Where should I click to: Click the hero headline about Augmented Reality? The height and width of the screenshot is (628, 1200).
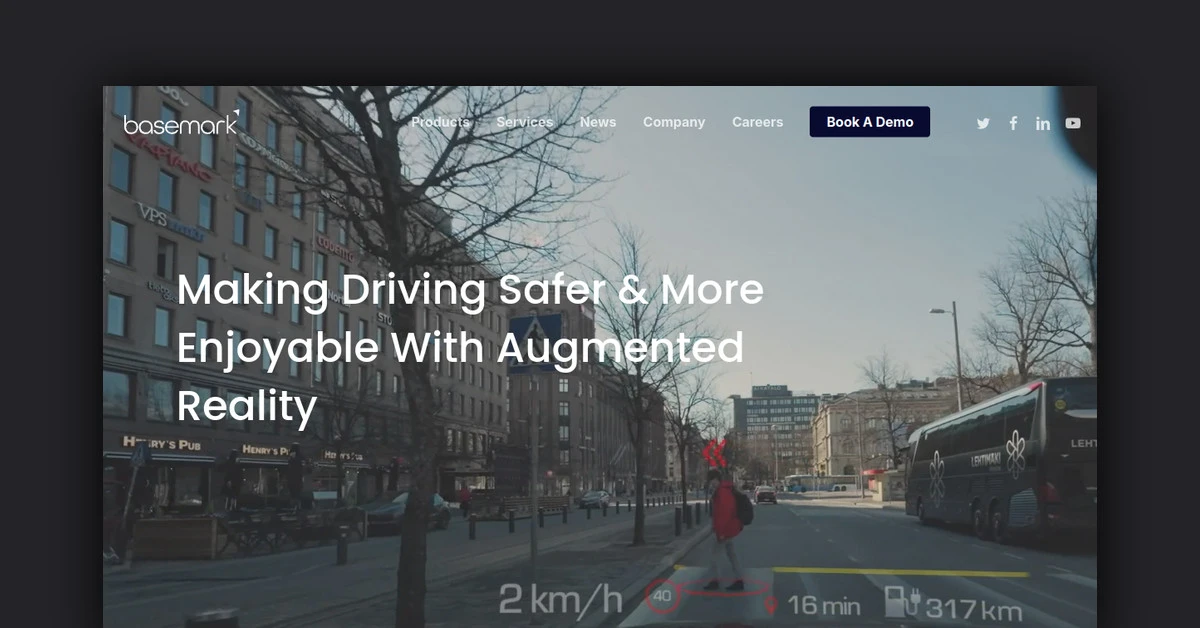pos(470,348)
